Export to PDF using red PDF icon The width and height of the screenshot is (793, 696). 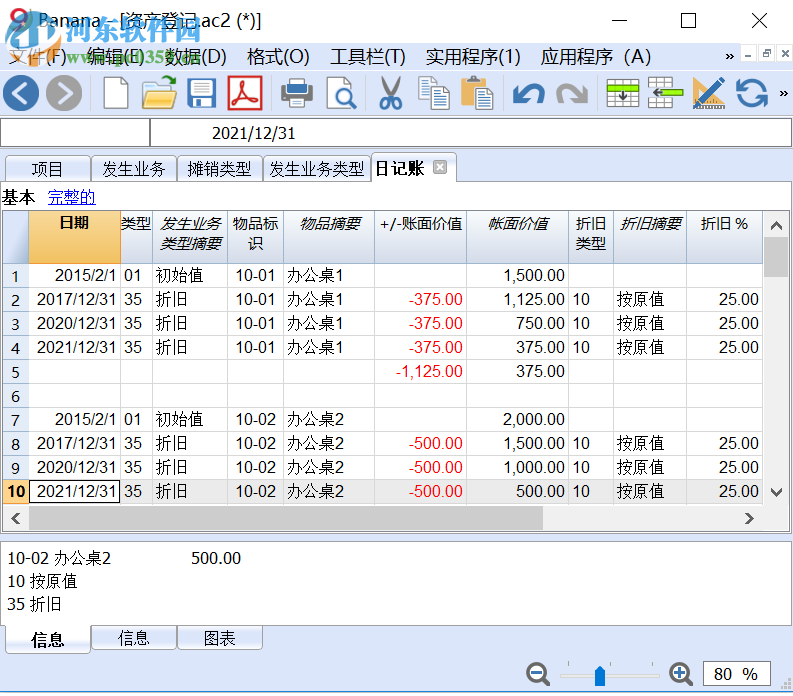pyautogui.click(x=245, y=93)
